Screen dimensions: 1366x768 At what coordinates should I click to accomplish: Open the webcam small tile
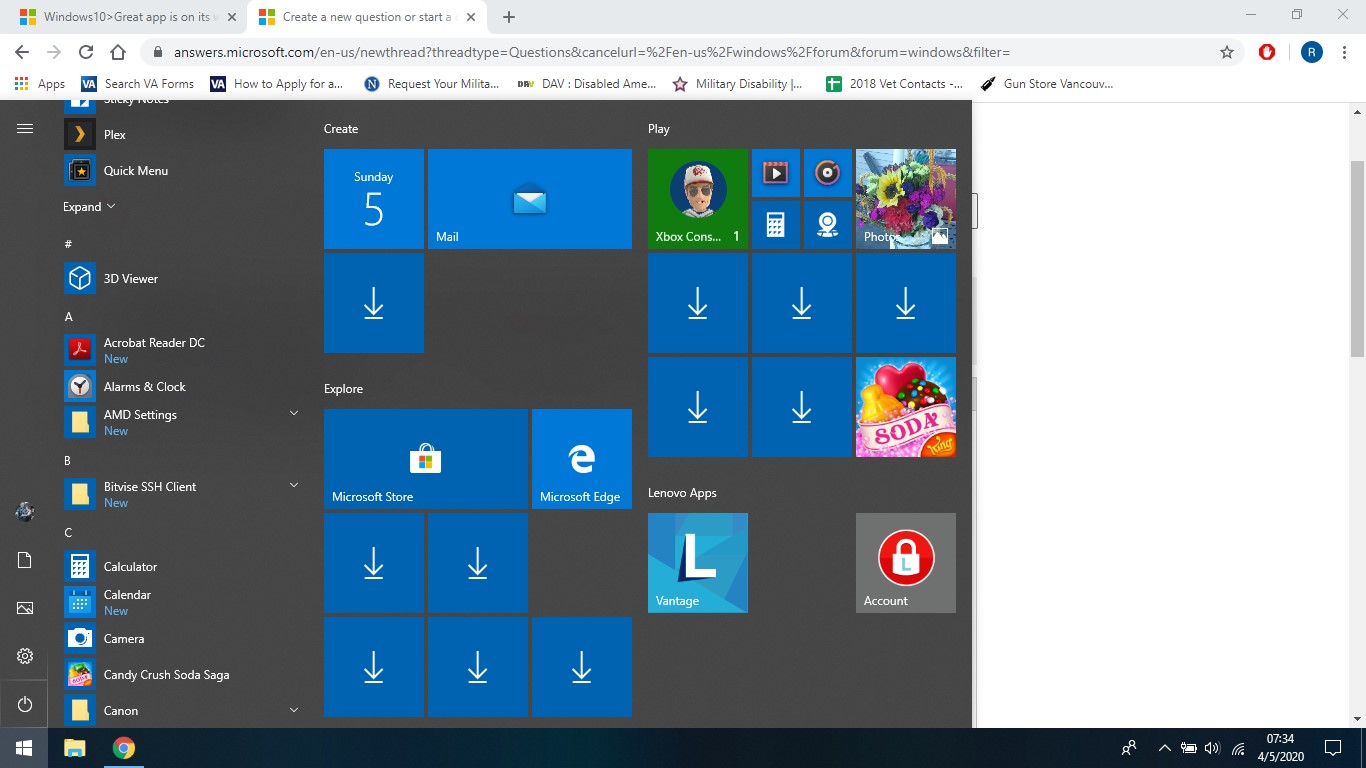pyautogui.click(x=828, y=225)
